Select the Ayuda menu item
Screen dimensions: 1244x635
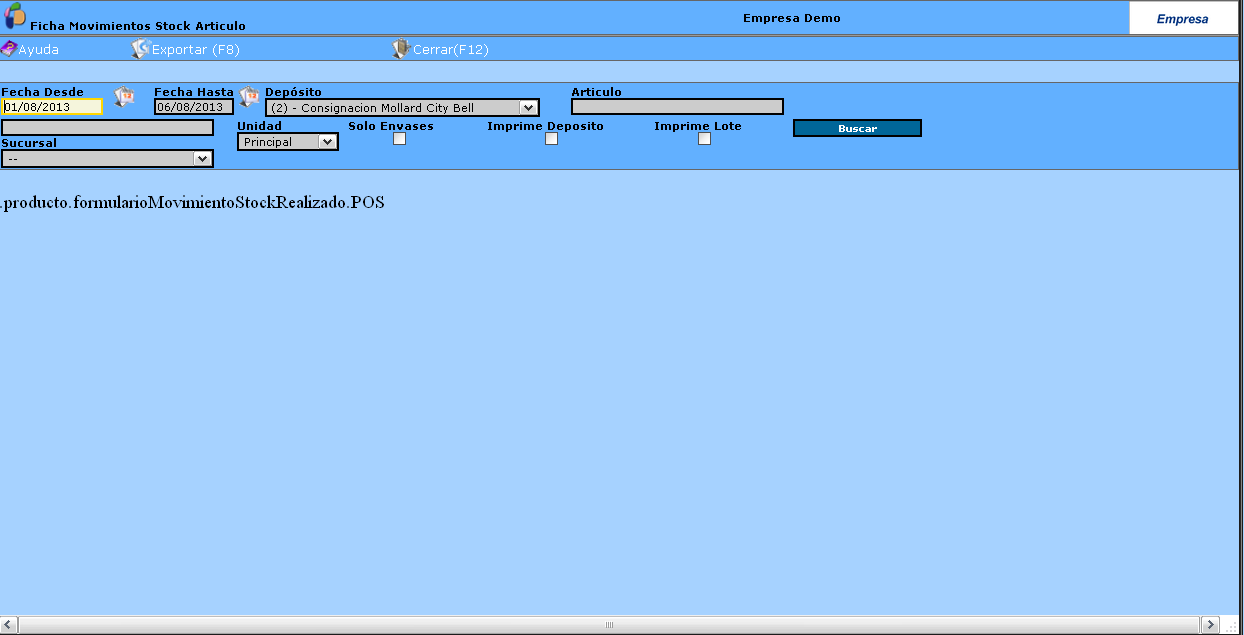click(38, 49)
